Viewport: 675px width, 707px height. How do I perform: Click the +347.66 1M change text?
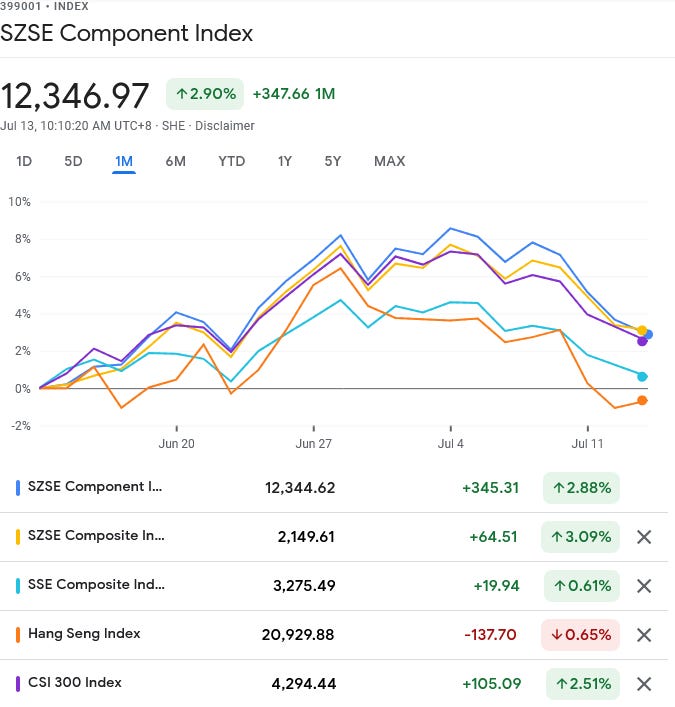pyautogui.click(x=294, y=94)
